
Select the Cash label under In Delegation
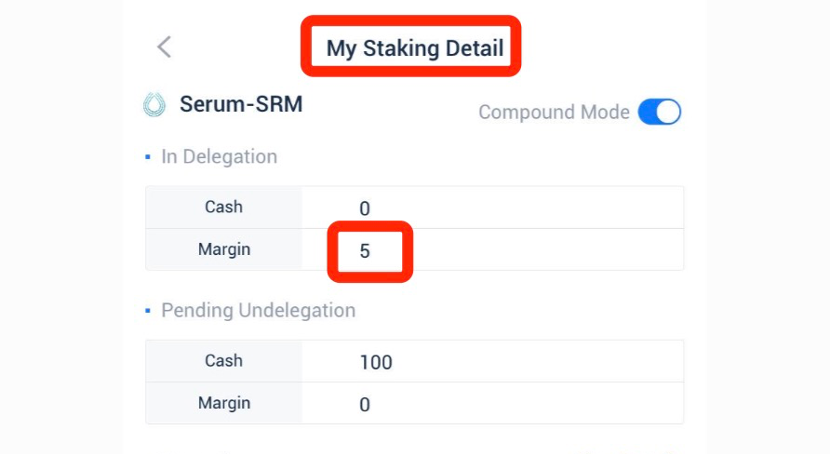pyautogui.click(x=223, y=207)
